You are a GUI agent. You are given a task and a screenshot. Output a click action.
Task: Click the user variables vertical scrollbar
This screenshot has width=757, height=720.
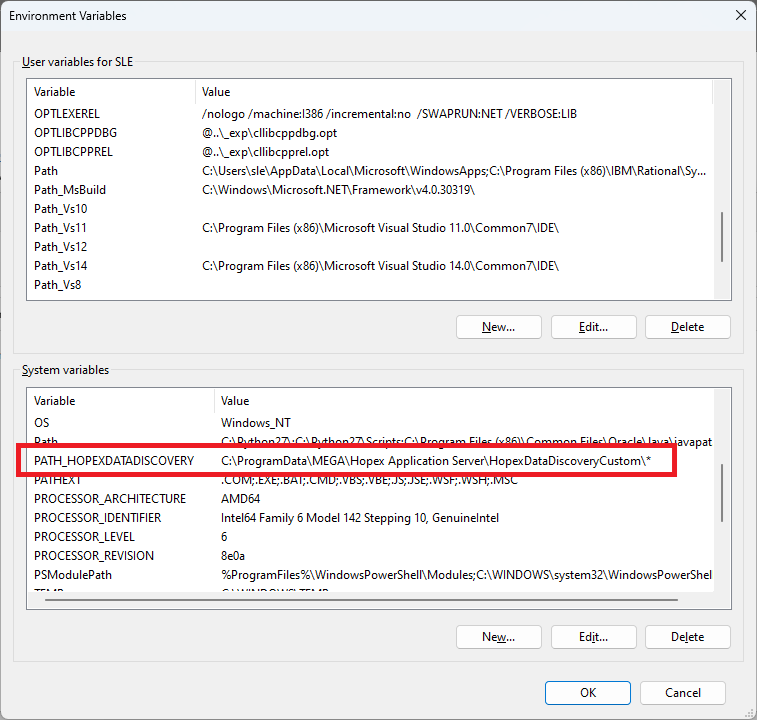point(722,235)
